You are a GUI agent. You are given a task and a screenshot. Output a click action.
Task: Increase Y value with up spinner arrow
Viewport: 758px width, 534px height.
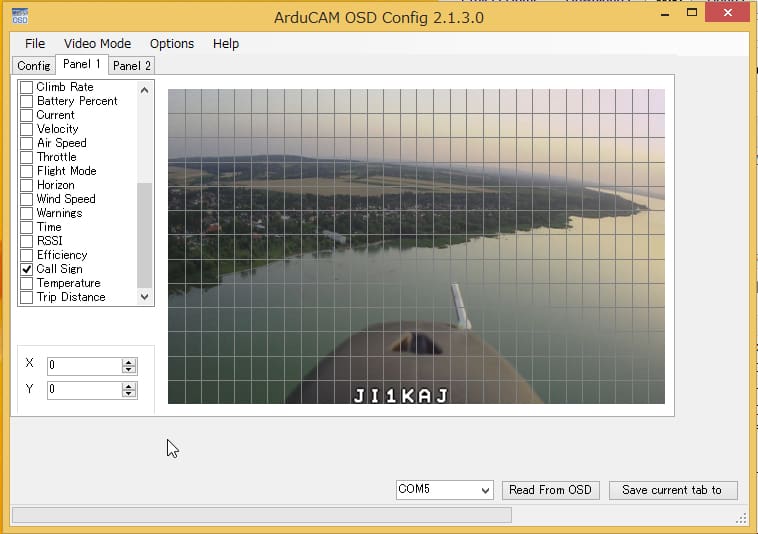click(128, 386)
